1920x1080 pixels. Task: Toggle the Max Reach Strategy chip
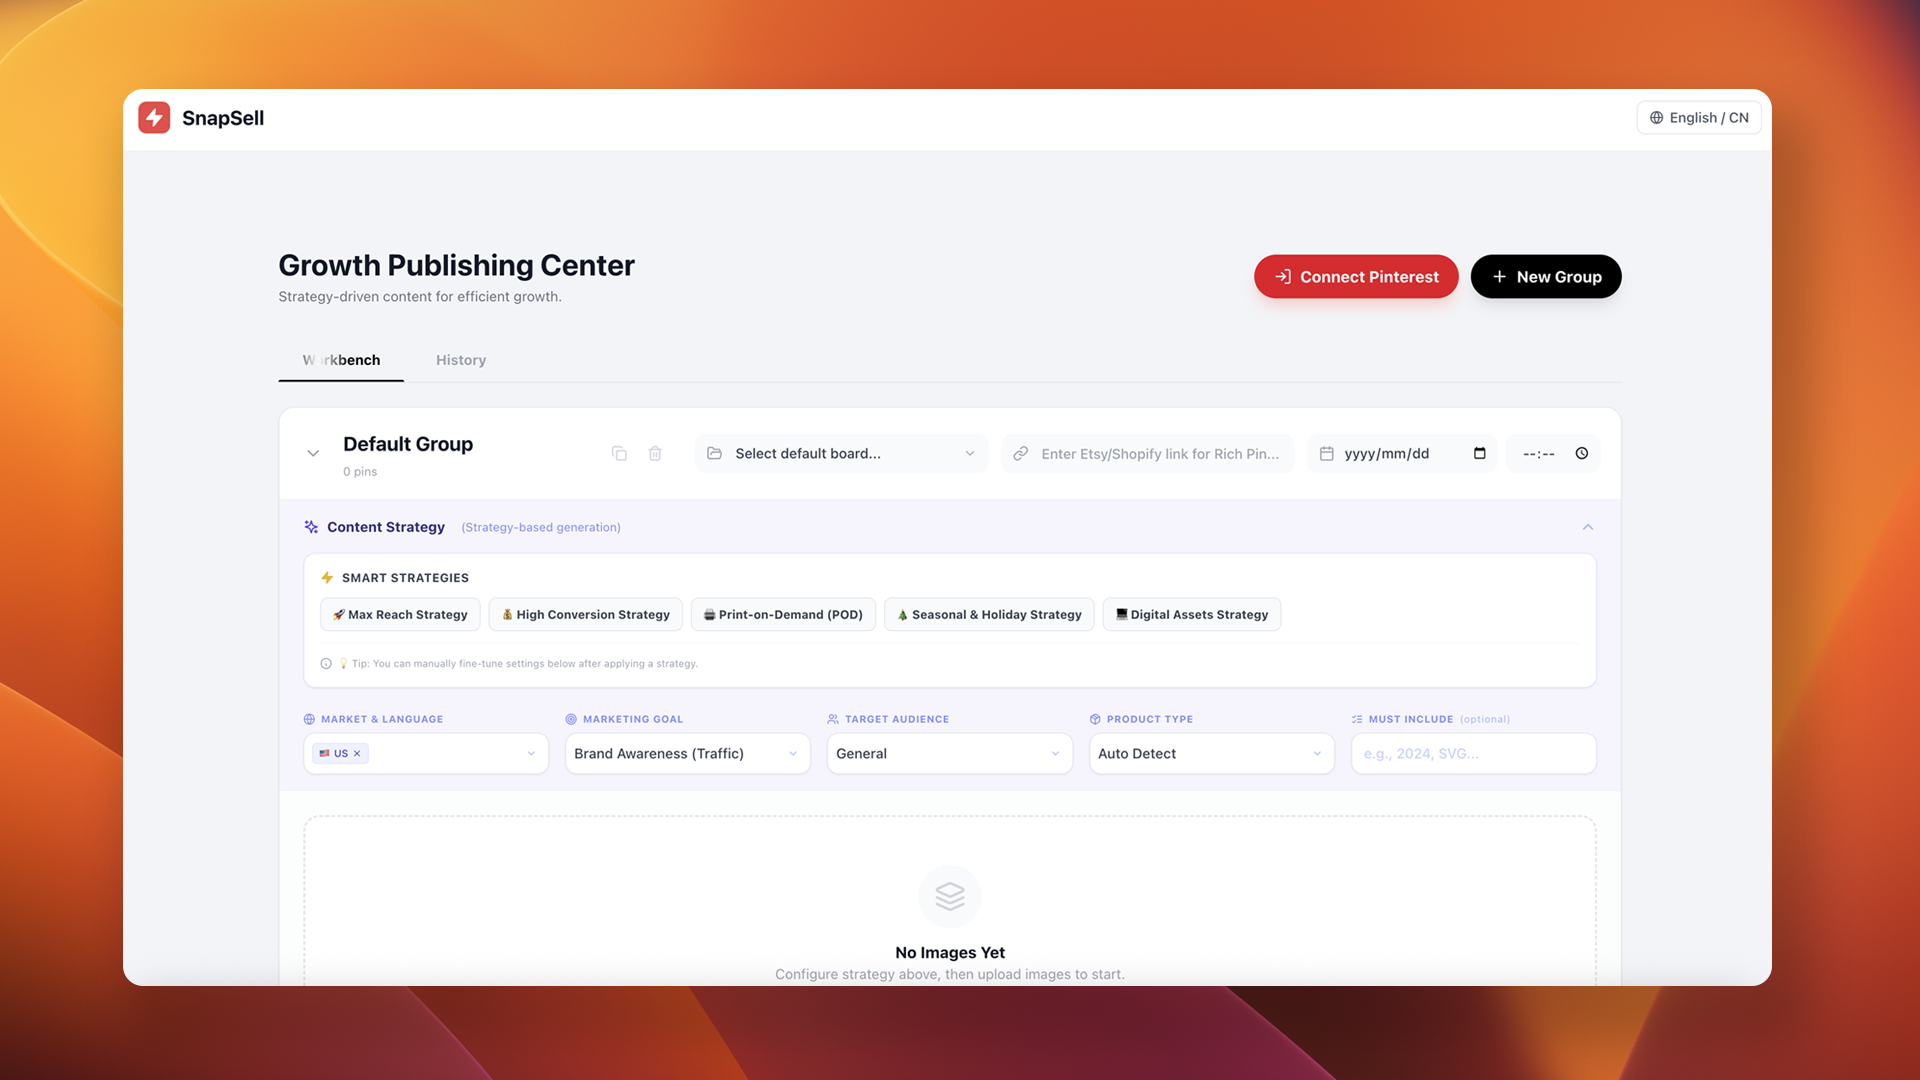point(400,615)
